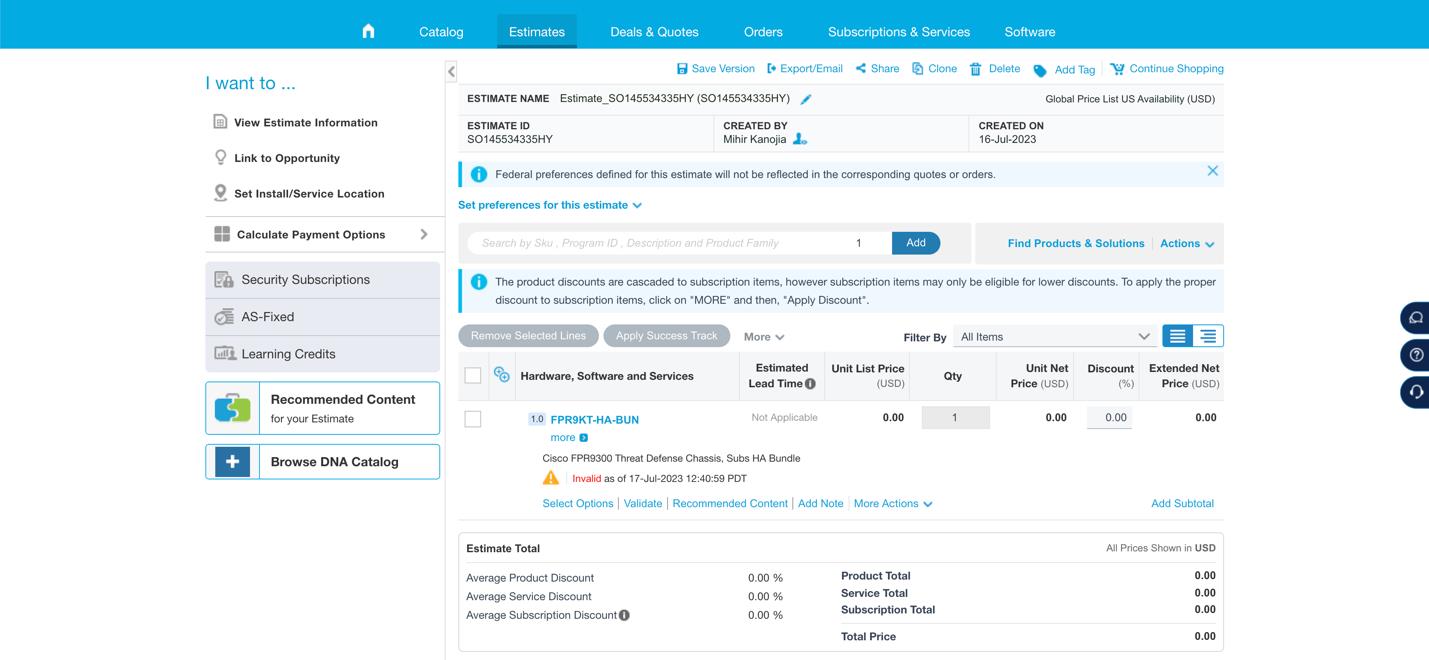The width and height of the screenshot is (1429, 660).
Task: Open AS-Fixed option
Action: click(322, 317)
